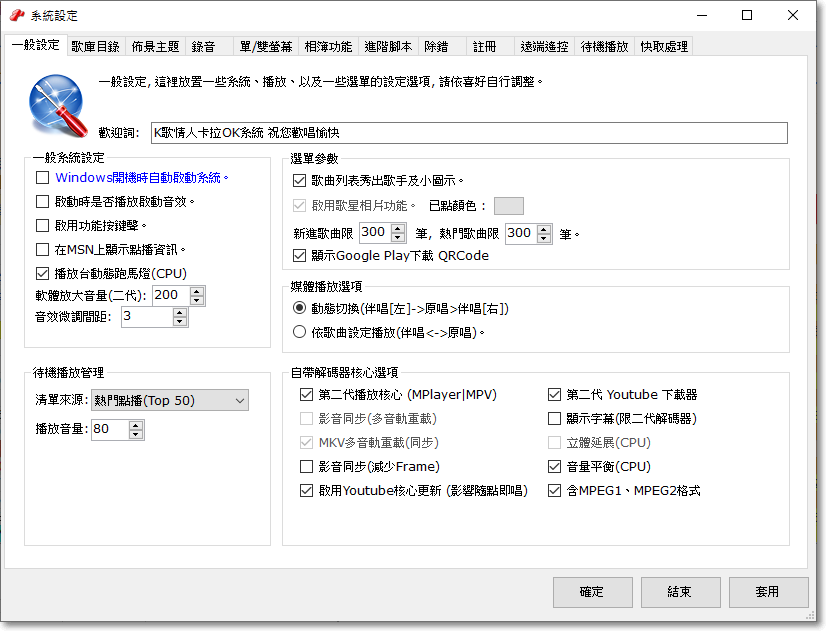
Task: Click the red app icon in title bar
Action: [x=16, y=16]
